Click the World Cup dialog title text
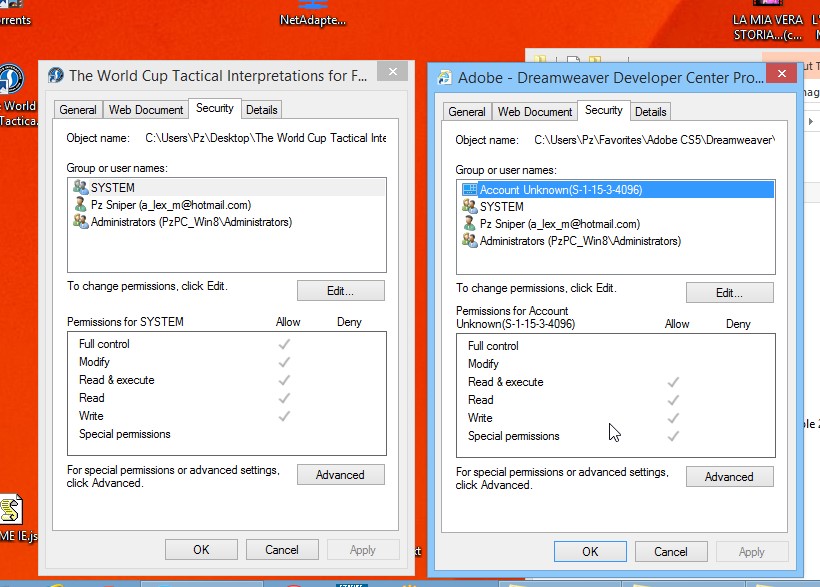Screen dimensions: 820x587 pos(218,76)
